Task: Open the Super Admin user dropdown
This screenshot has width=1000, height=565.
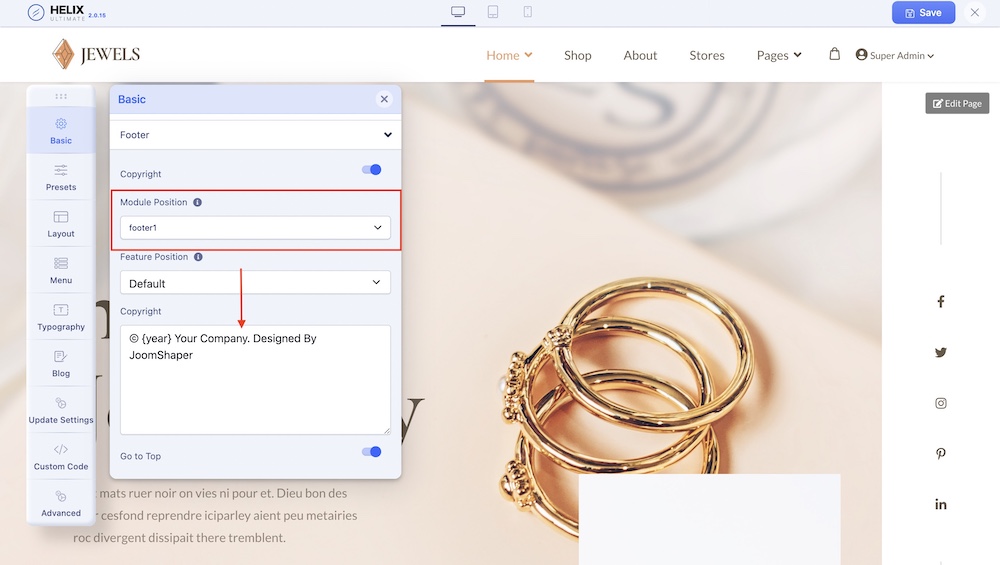Action: point(895,55)
